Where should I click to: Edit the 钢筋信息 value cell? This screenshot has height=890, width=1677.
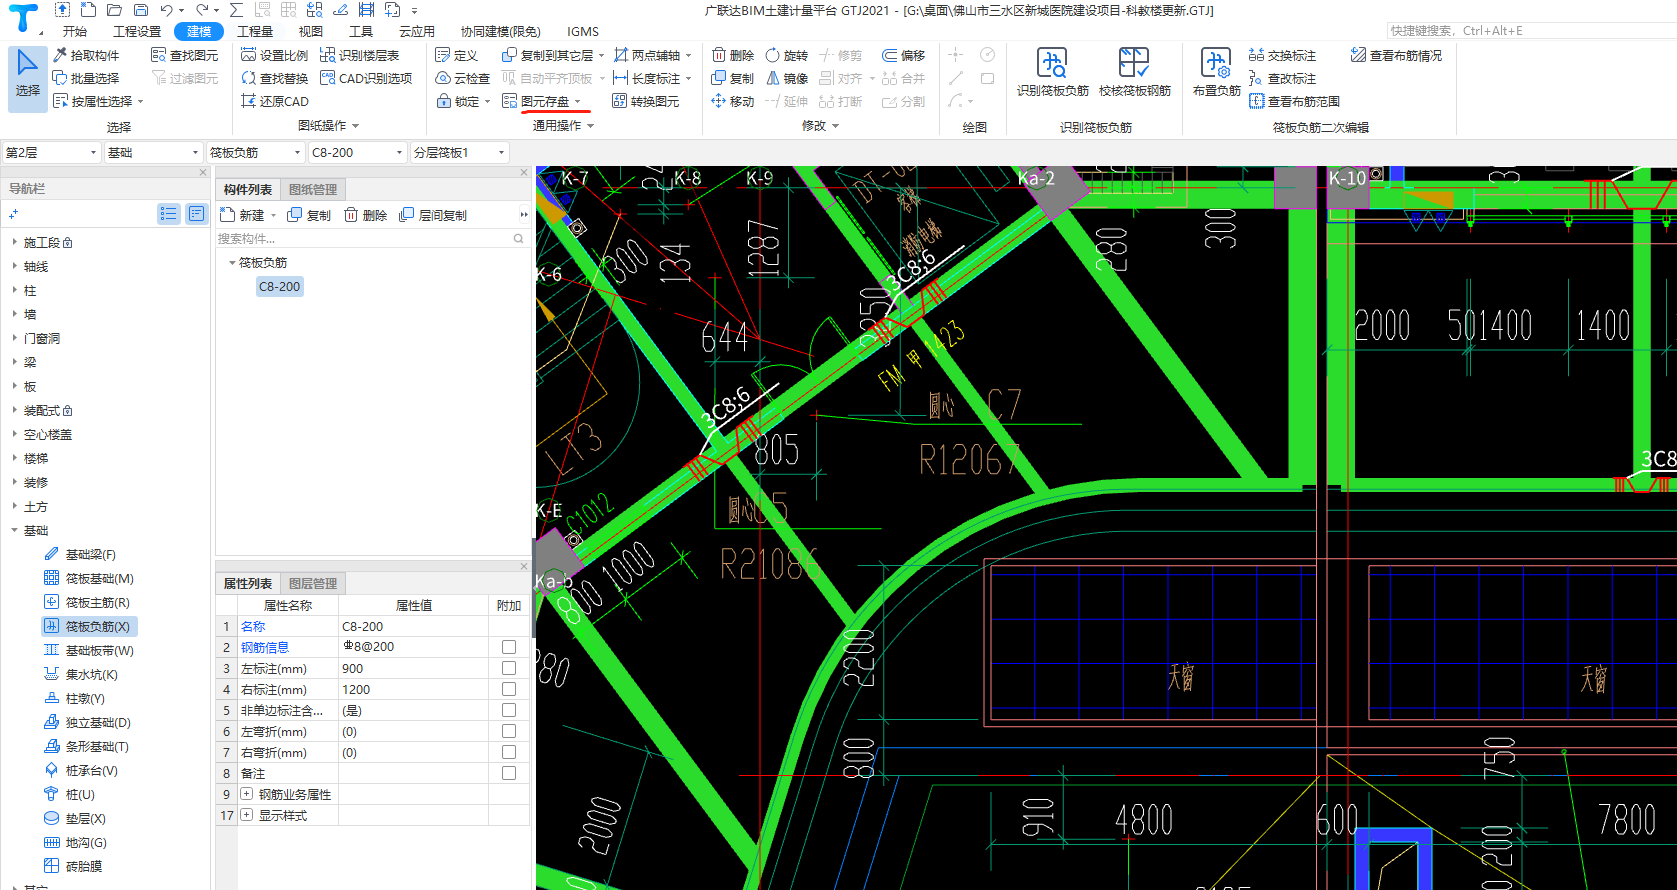pyautogui.click(x=413, y=648)
